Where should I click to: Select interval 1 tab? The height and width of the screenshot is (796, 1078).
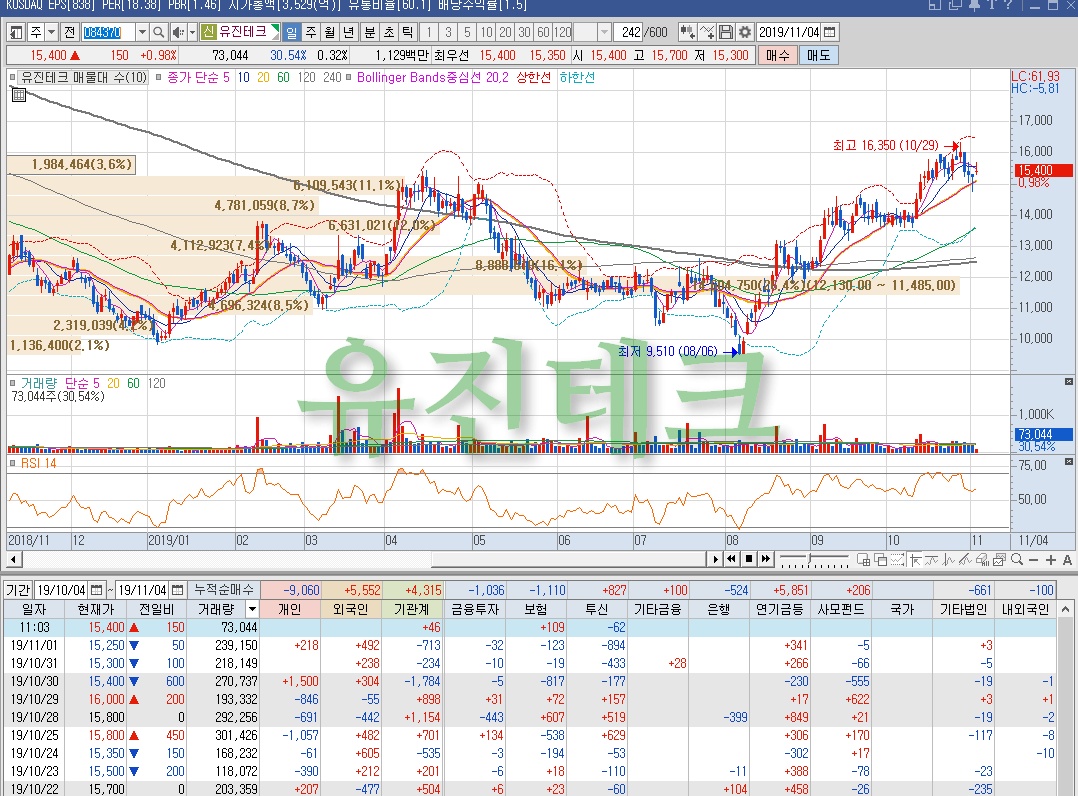[429, 32]
